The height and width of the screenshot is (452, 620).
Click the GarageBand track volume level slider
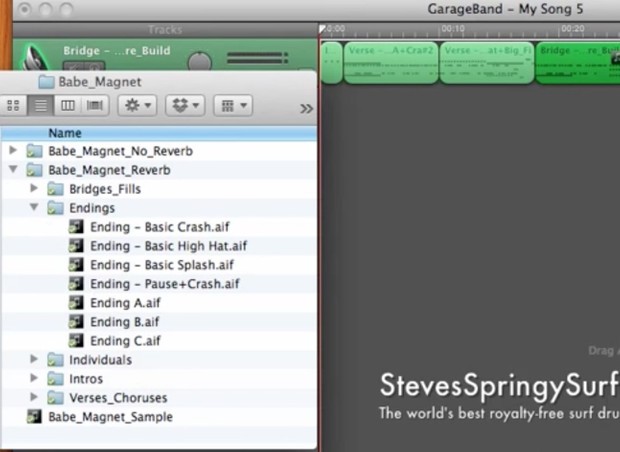point(257,58)
